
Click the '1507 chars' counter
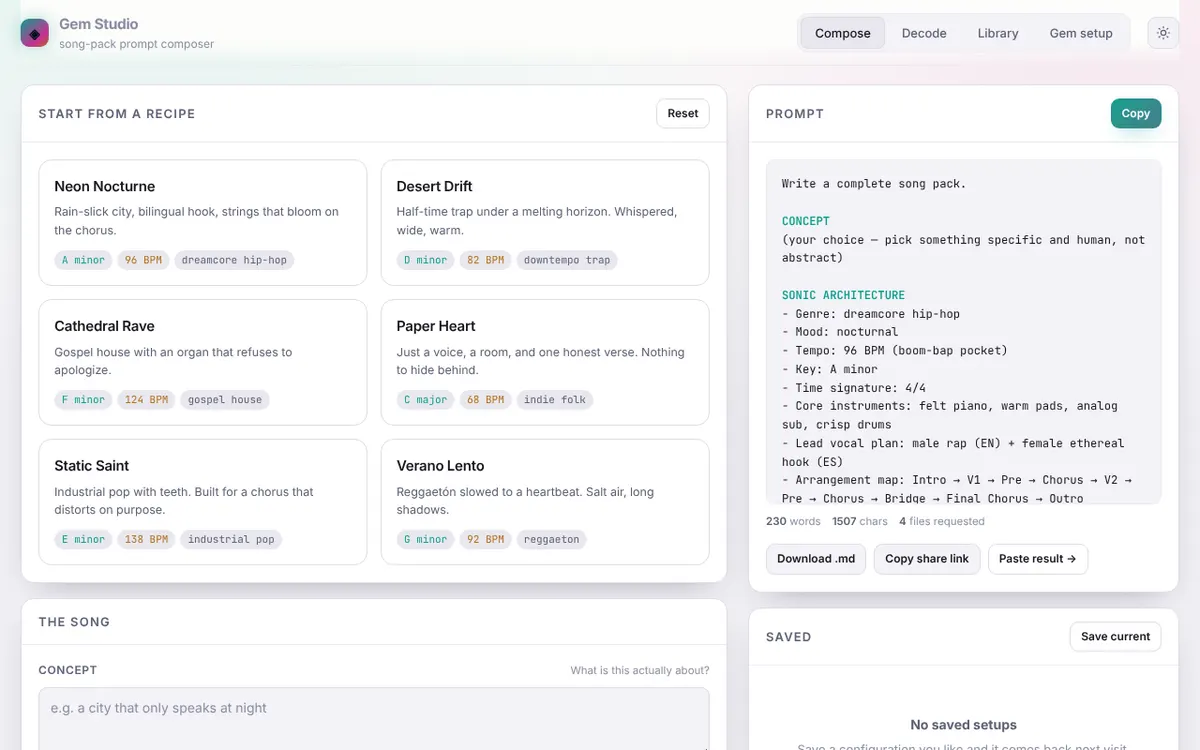click(860, 521)
